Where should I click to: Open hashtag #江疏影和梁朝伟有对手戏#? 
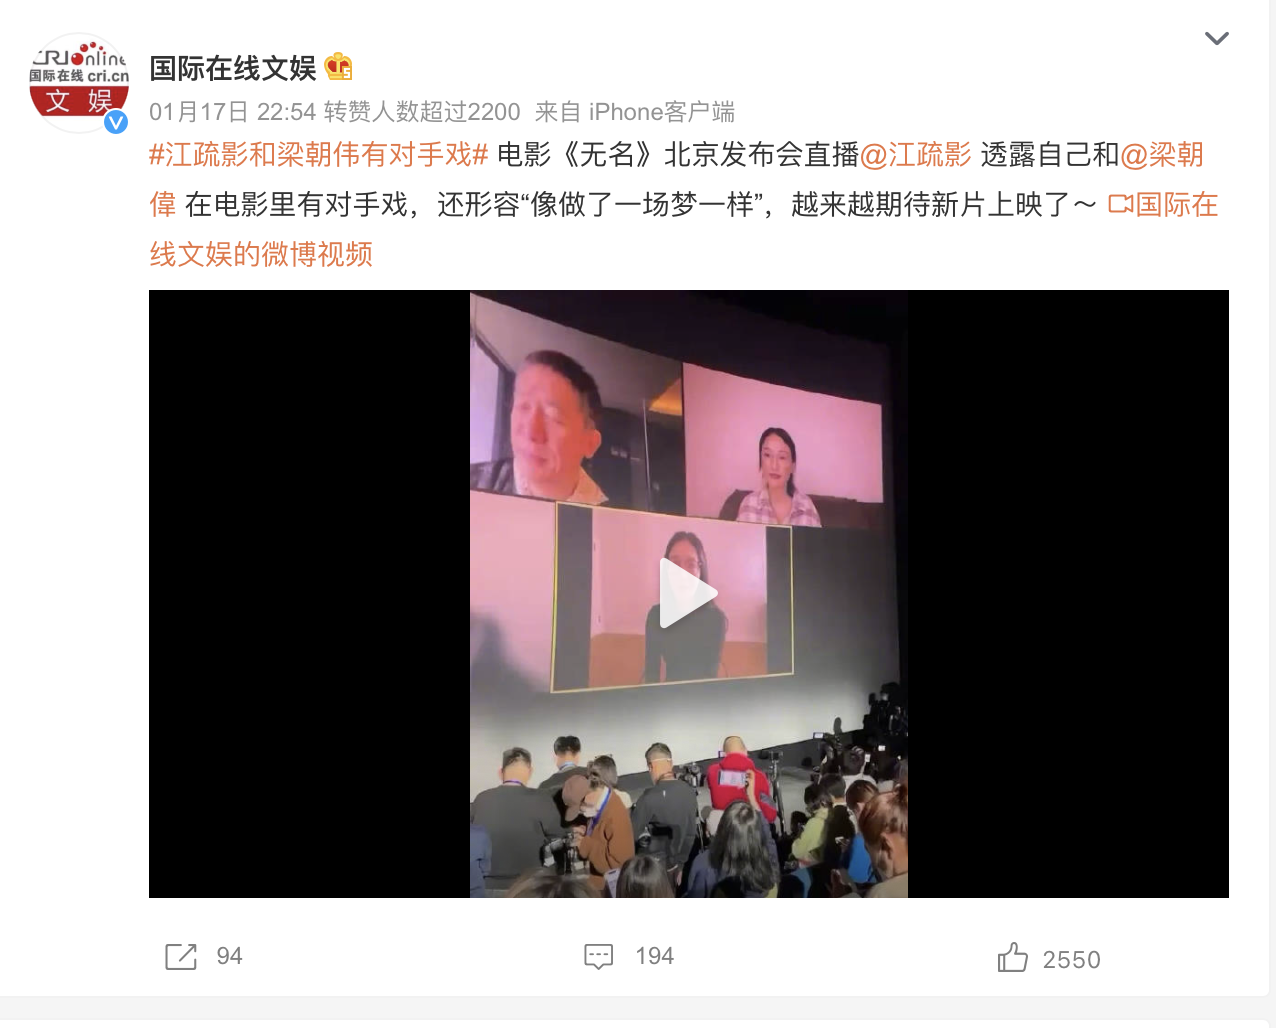pos(319,155)
